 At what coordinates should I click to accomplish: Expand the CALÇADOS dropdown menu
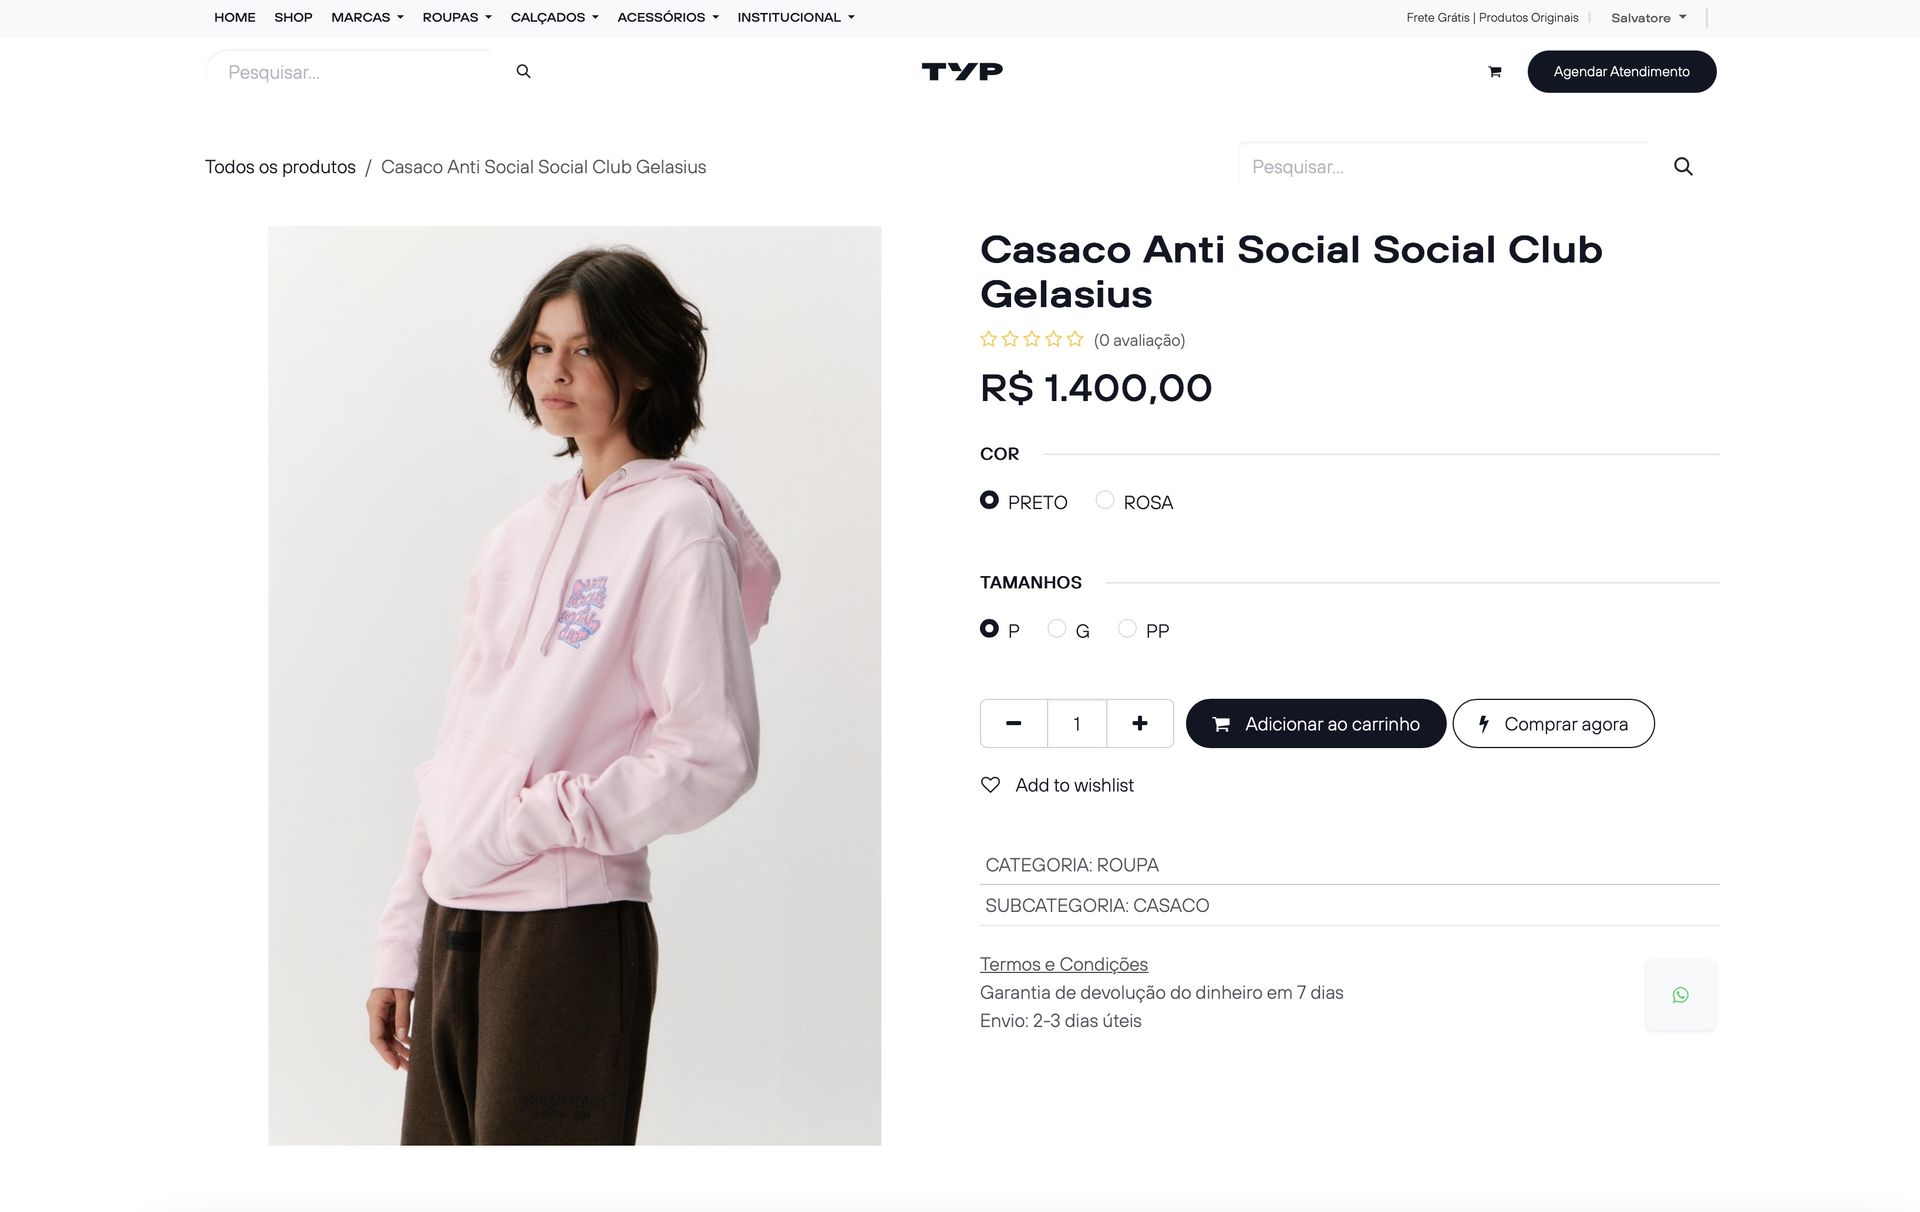pyautogui.click(x=554, y=17)
